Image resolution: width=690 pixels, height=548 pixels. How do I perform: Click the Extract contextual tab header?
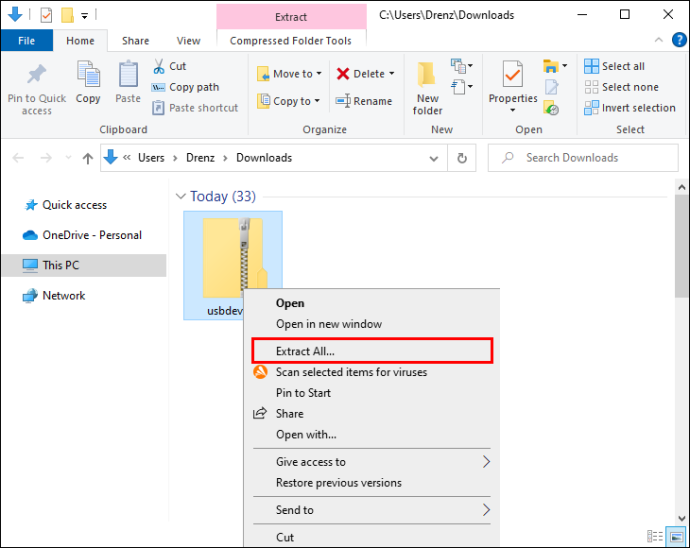pyautogui.click(x=291, y=17)
